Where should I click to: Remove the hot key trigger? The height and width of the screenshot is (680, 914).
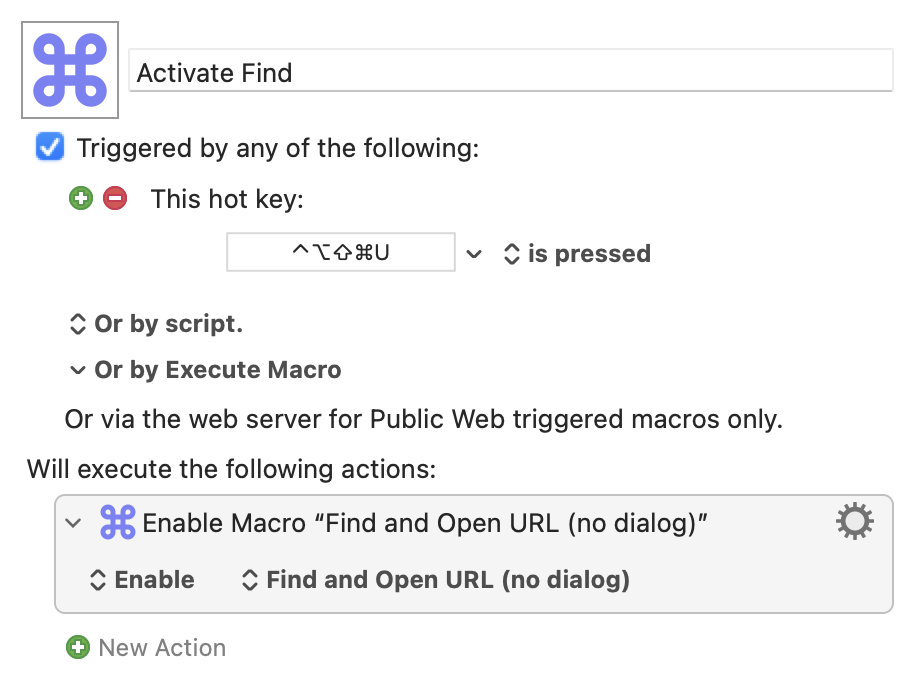pyautogui.click(x=115, y=198)
